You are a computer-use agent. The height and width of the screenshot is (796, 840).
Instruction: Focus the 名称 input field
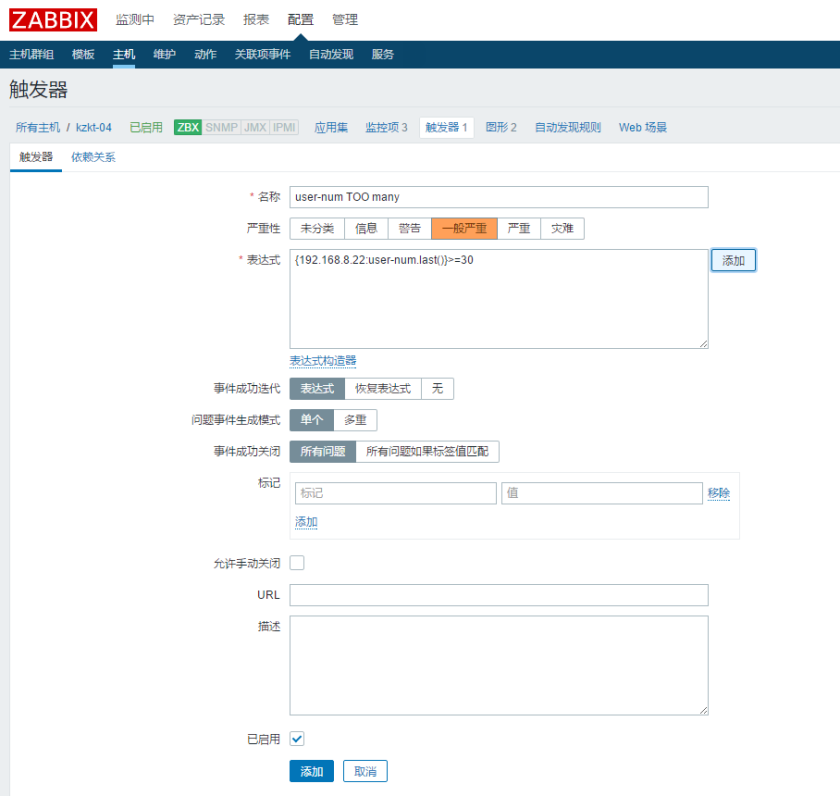(x=499, y=197)
